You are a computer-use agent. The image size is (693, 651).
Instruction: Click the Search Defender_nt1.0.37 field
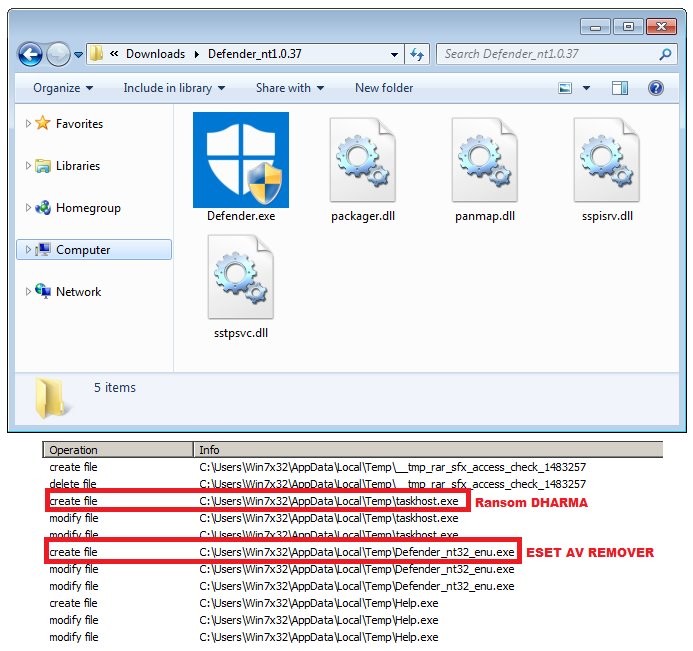click(x=548, y=54)
